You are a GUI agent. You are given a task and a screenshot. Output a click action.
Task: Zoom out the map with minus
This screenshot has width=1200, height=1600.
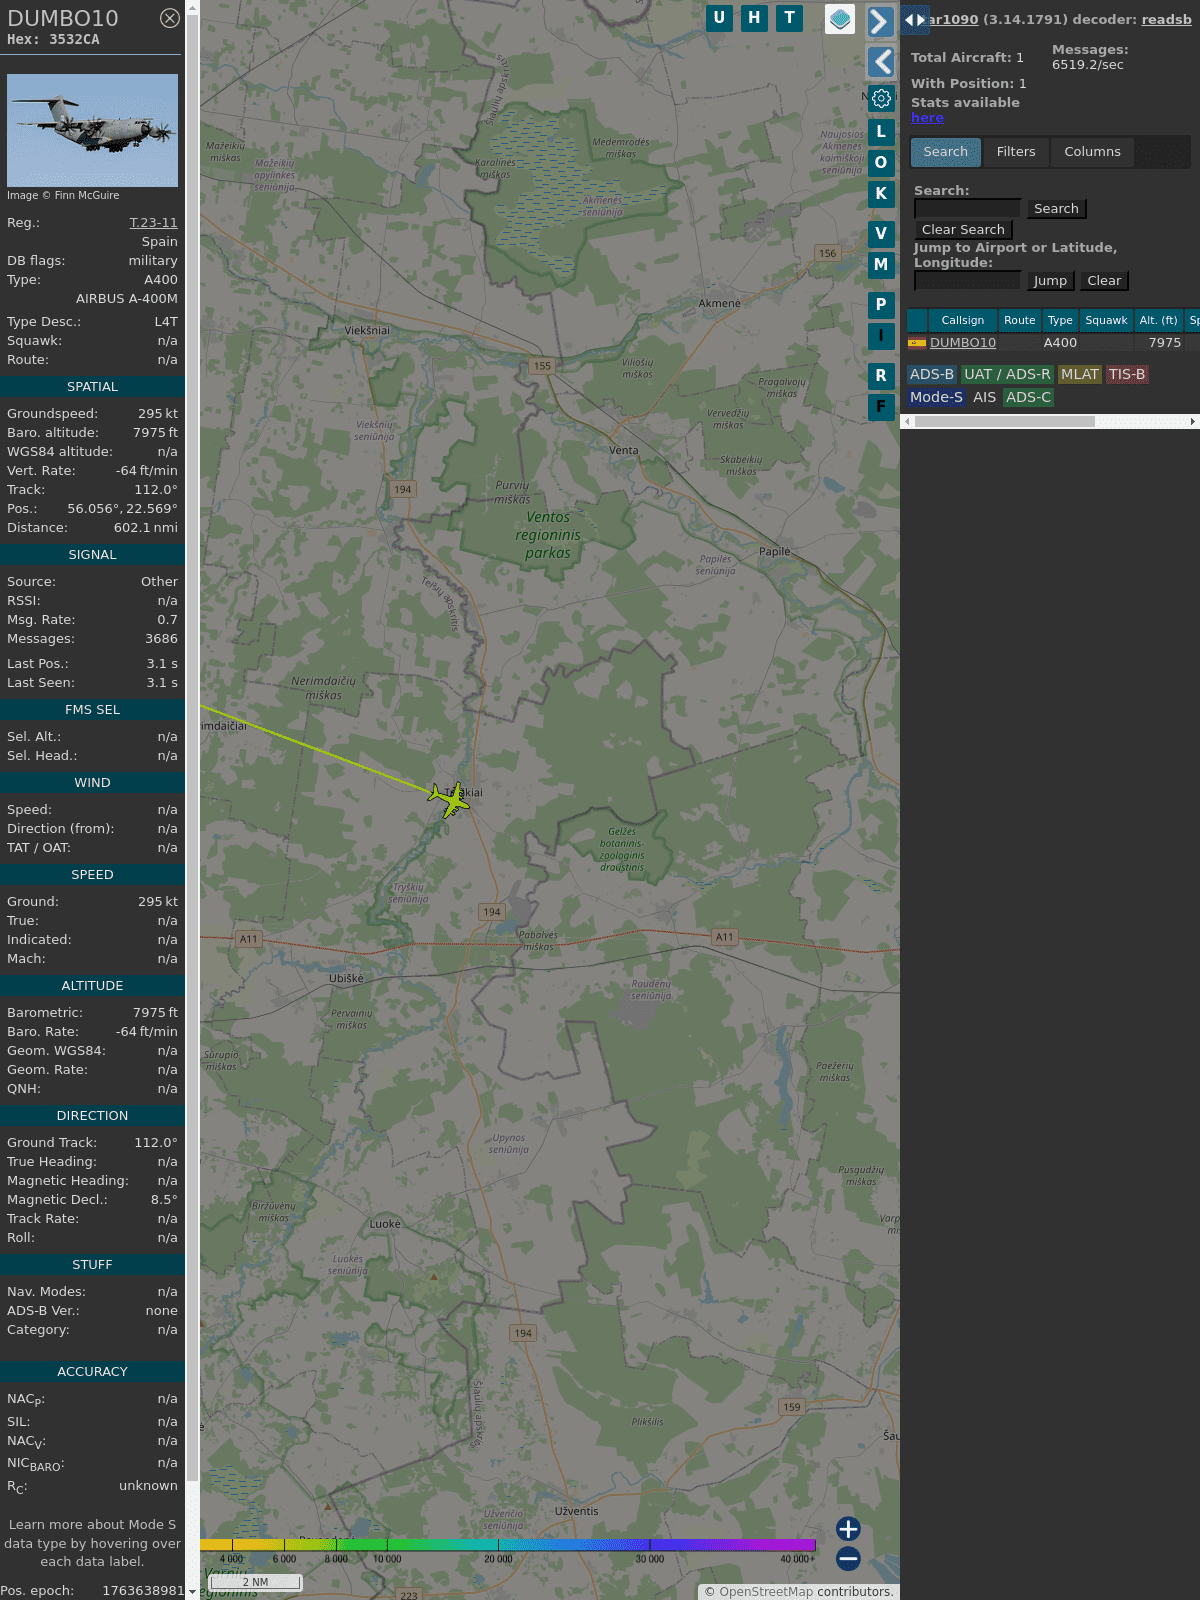[848, 1559]
